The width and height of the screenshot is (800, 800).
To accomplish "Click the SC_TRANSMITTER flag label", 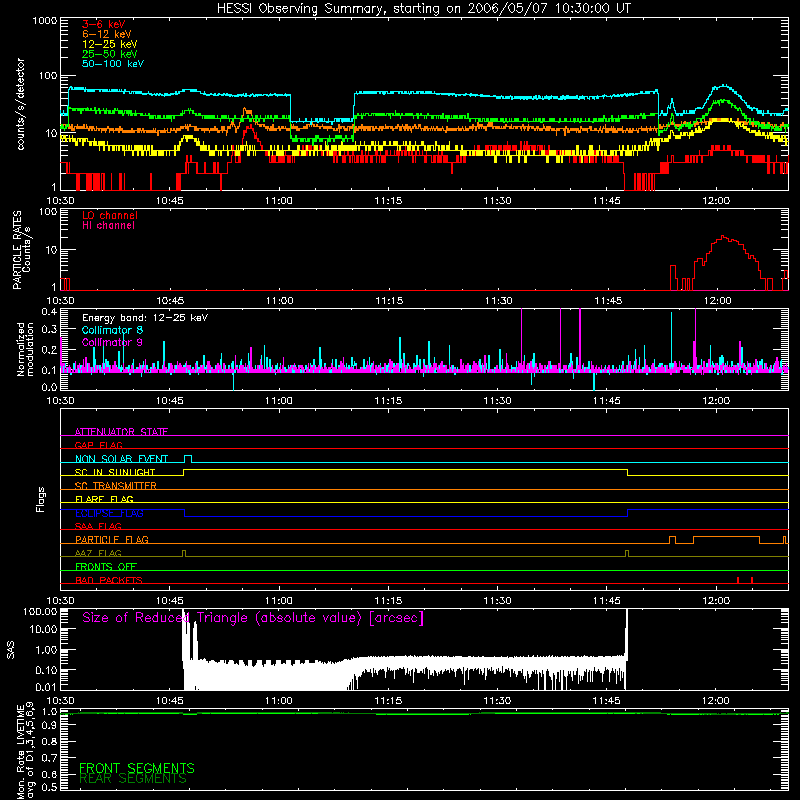I will (116, 486).
